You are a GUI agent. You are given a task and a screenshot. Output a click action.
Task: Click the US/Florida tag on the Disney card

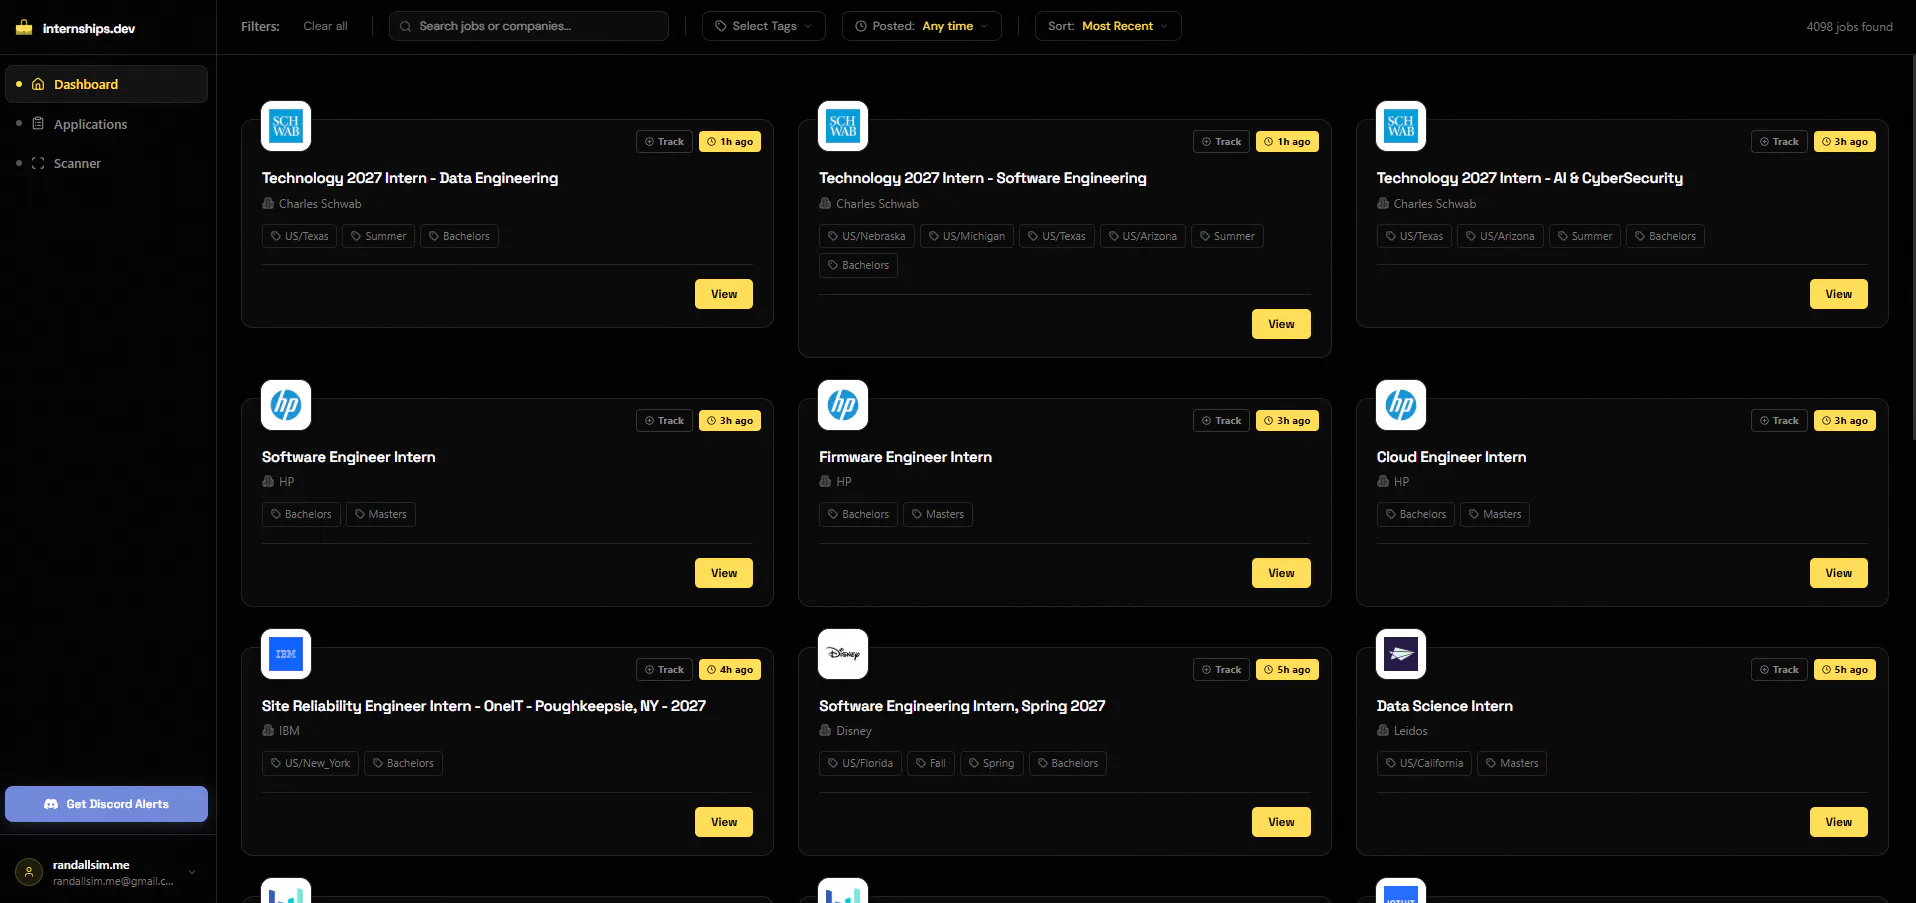tap(860, 763)
